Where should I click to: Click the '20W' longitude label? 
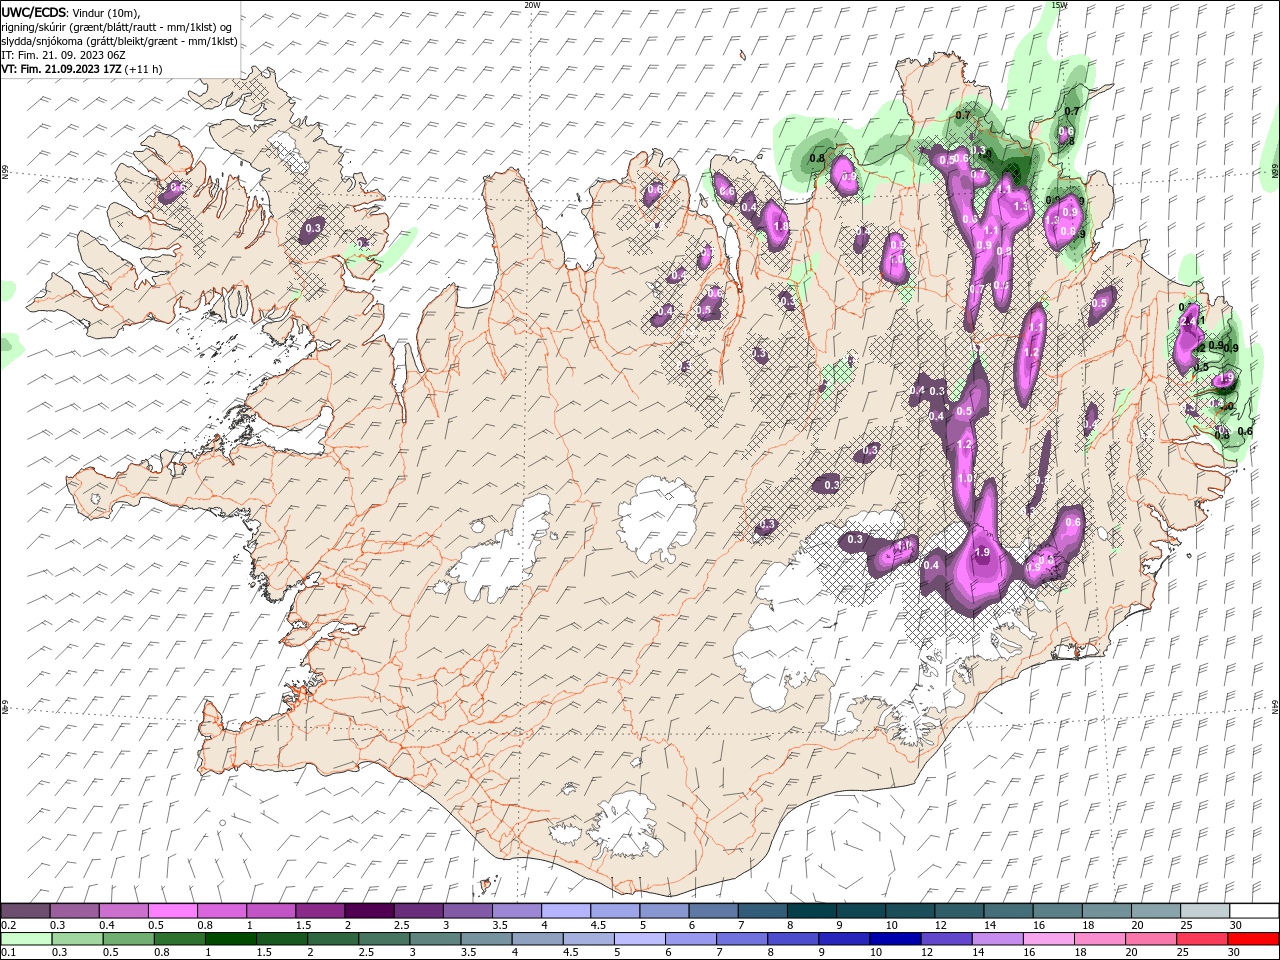point(532,5)
